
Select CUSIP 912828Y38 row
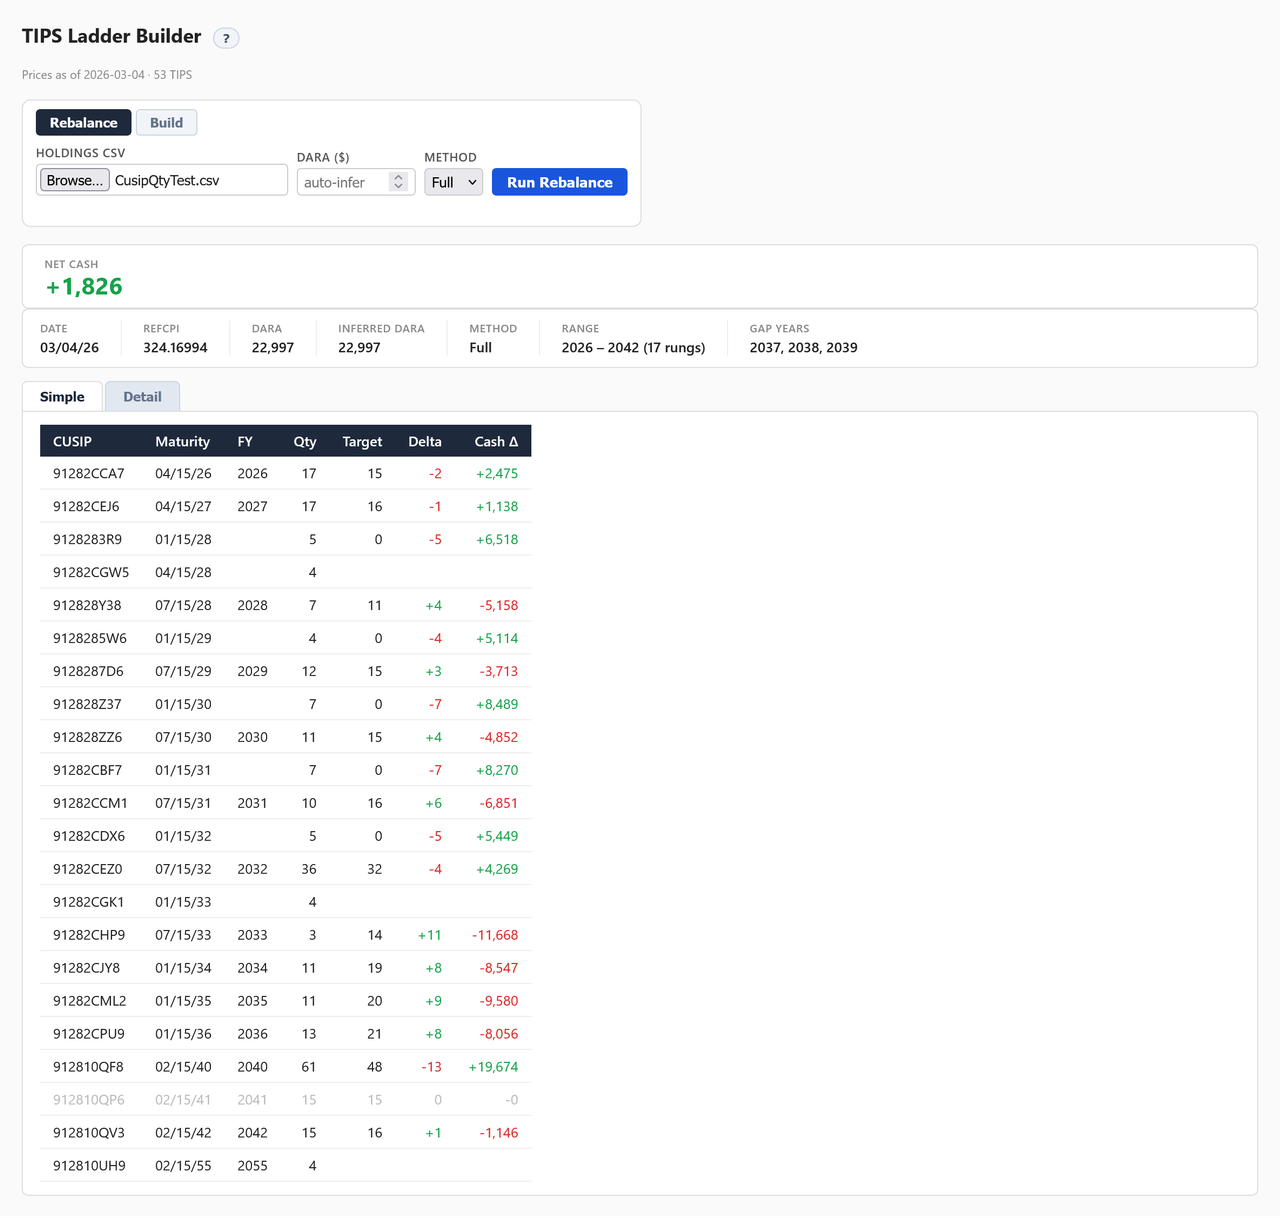(285, 606)
